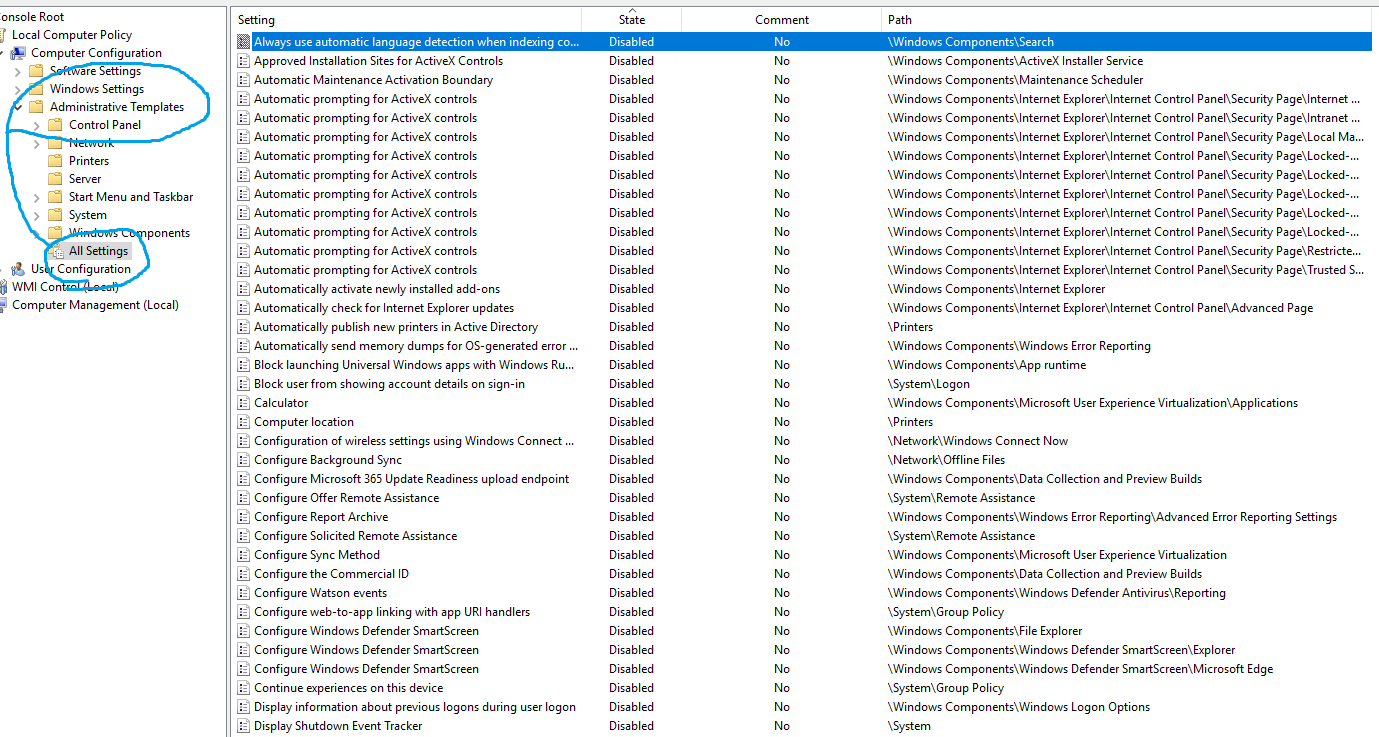Select 'Automatically activate newly installed add-ons' setting
The image size is (1379, 737).
(377, 289)
